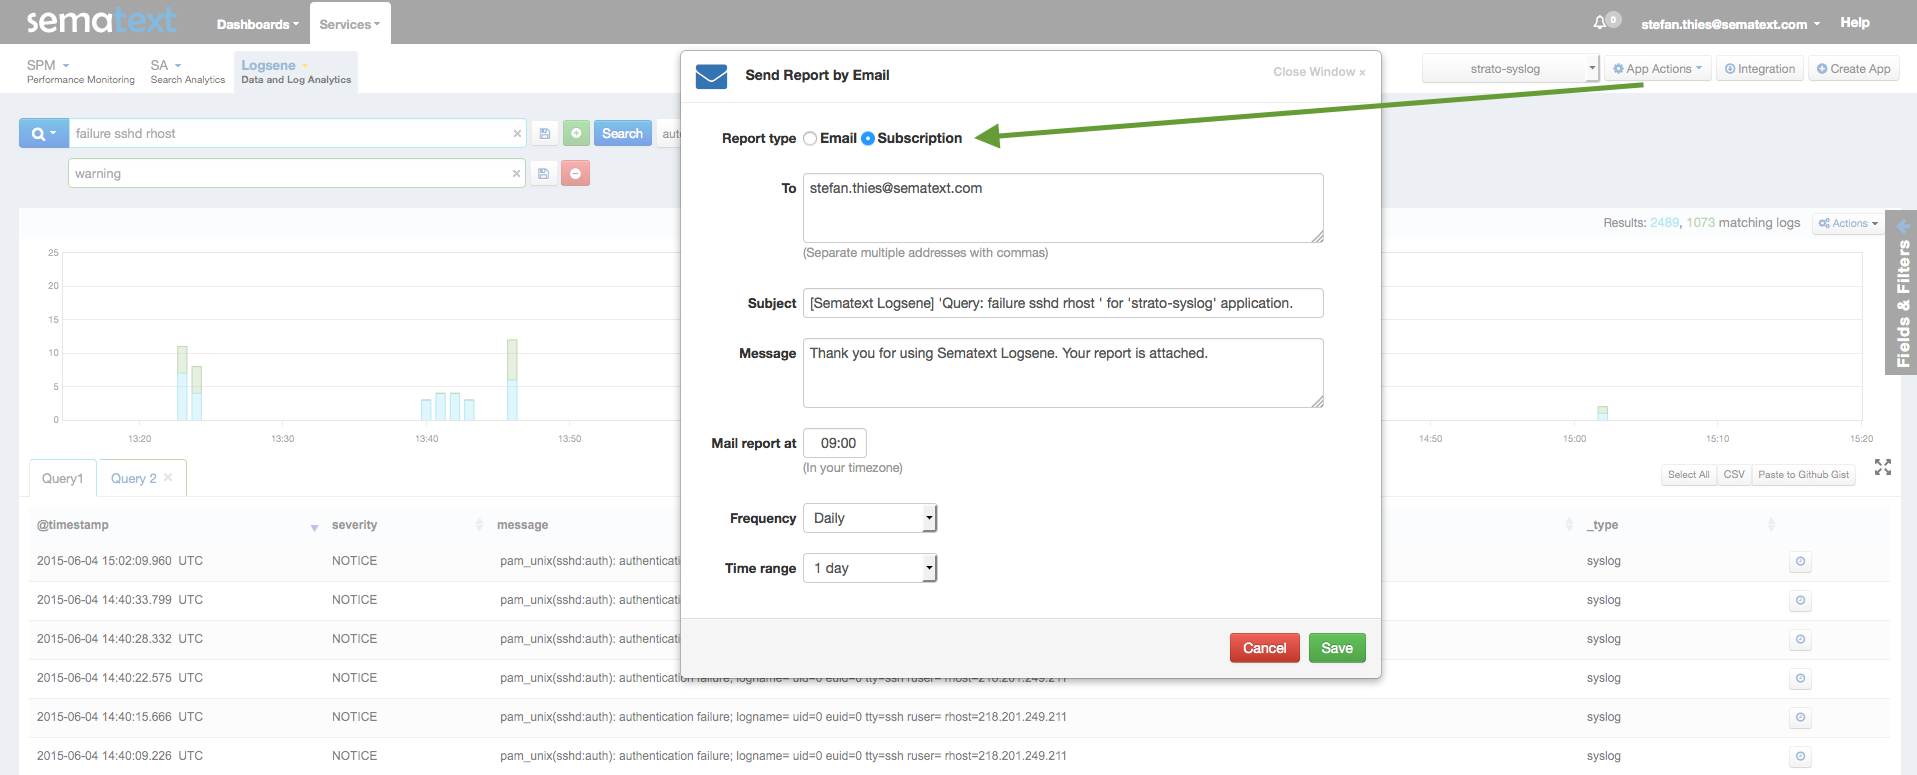Click the Cancel button
The height and width of the screenshot is (775, 1917).
pyautogui.click(x=1264, y=648)
